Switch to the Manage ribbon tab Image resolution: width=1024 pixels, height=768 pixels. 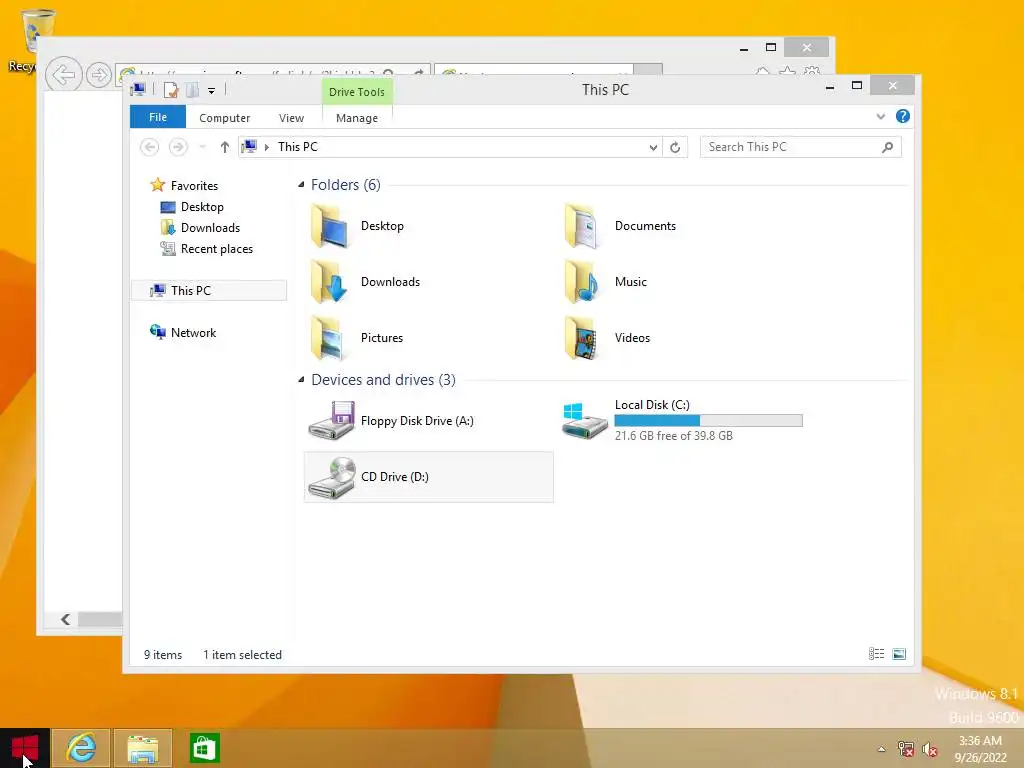point(357,118)
